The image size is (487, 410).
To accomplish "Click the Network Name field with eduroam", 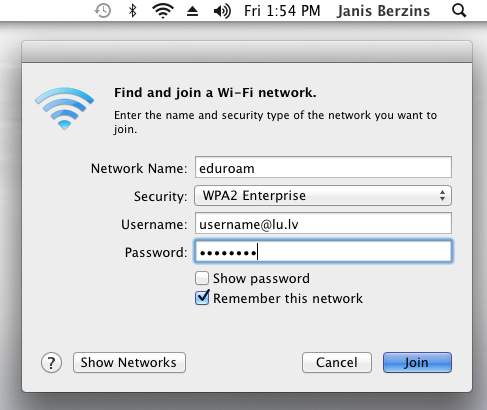I will point(323,167).
